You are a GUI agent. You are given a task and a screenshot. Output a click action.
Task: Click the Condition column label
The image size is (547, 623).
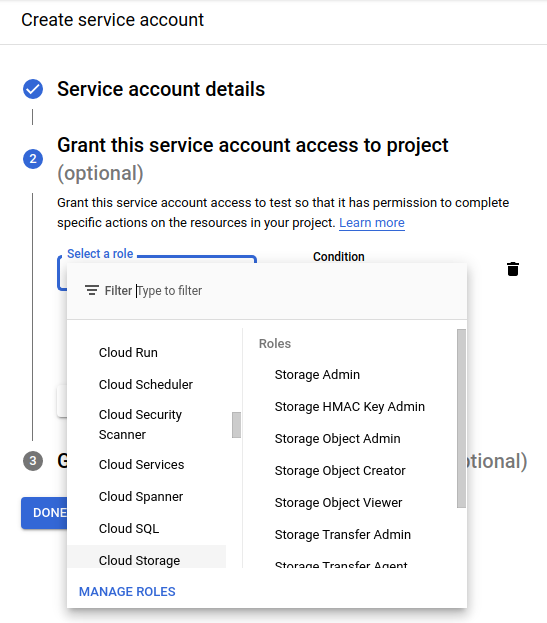(x=338, y=257)
